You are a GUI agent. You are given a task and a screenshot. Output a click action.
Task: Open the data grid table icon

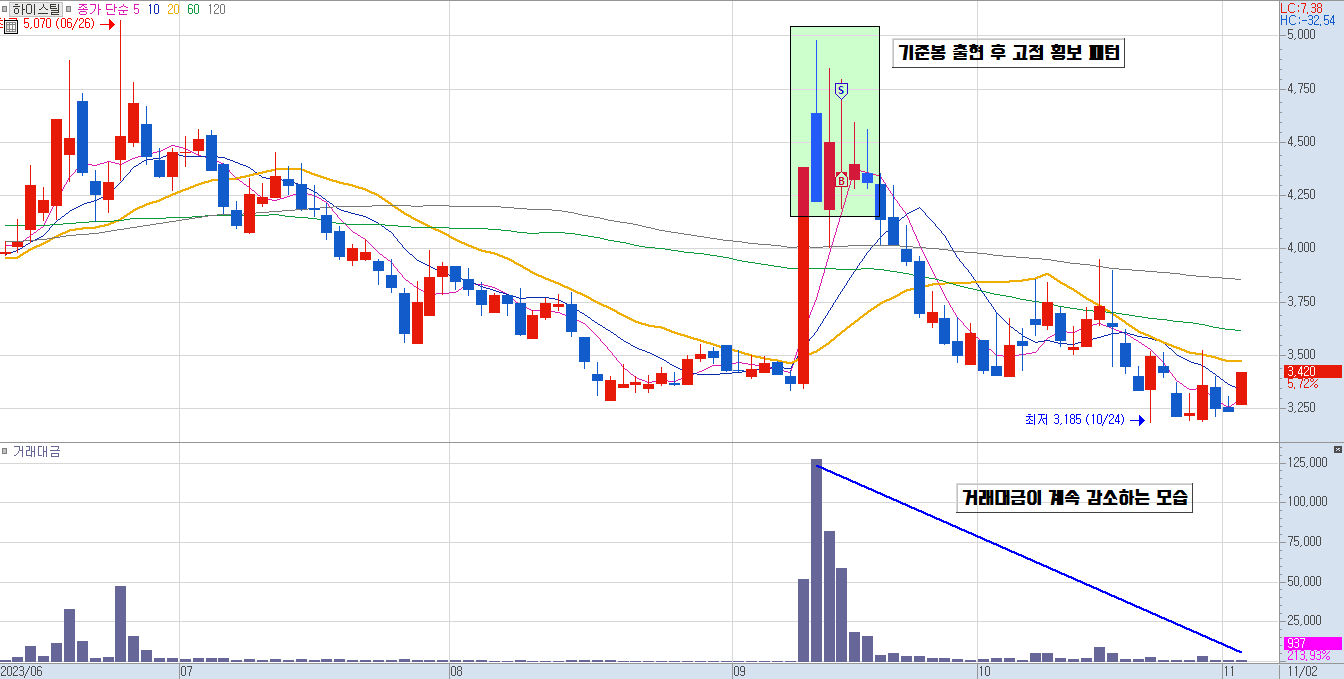pos(9,25)
